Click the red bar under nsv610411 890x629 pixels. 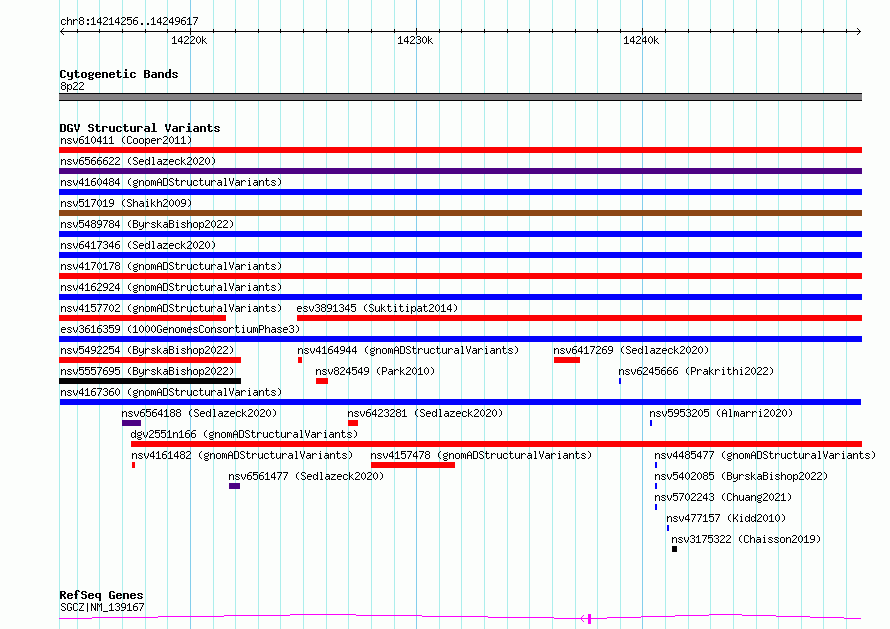coord(460,150)
